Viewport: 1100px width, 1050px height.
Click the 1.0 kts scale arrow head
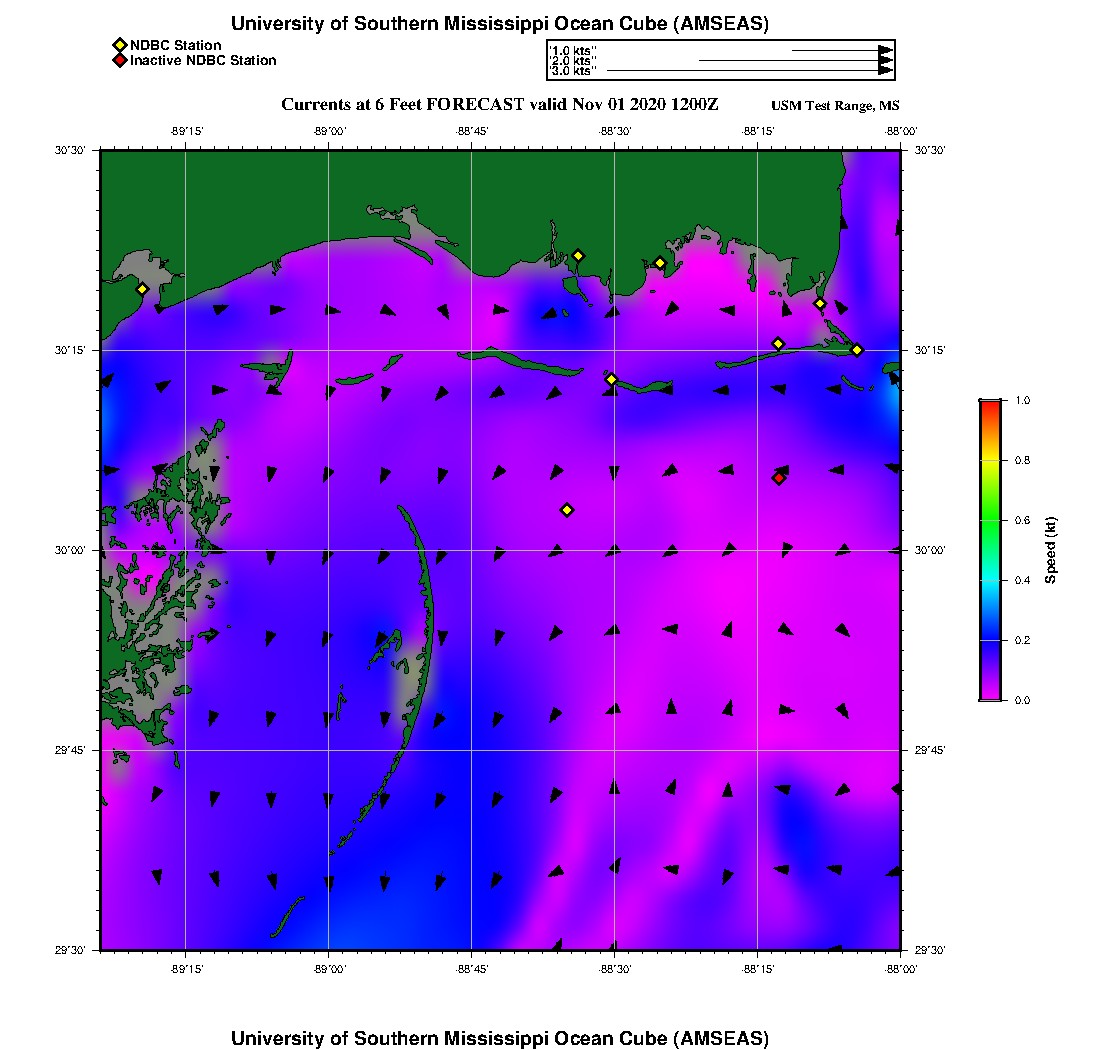(885, 51)
